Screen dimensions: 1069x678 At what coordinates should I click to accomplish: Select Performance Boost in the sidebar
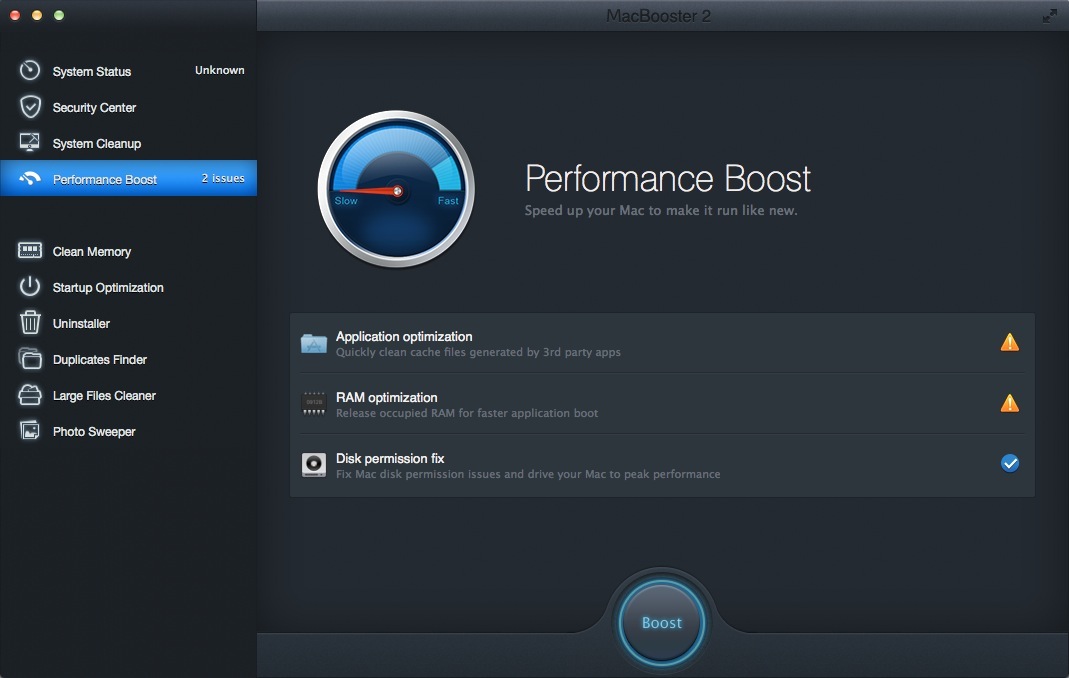105,180
